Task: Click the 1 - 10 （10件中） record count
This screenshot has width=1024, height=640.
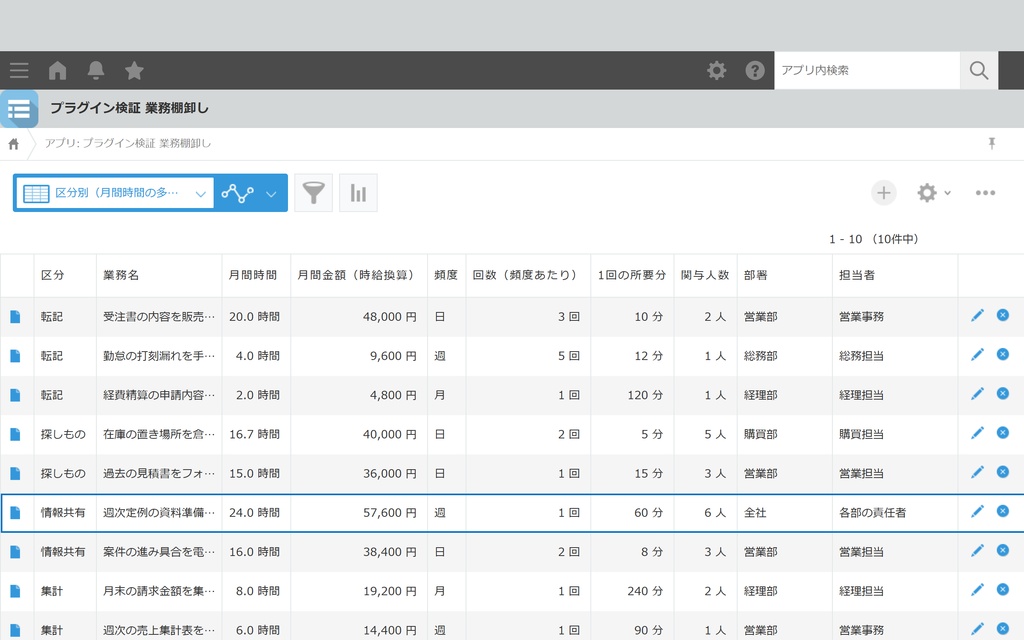Action: pos(874,239)
